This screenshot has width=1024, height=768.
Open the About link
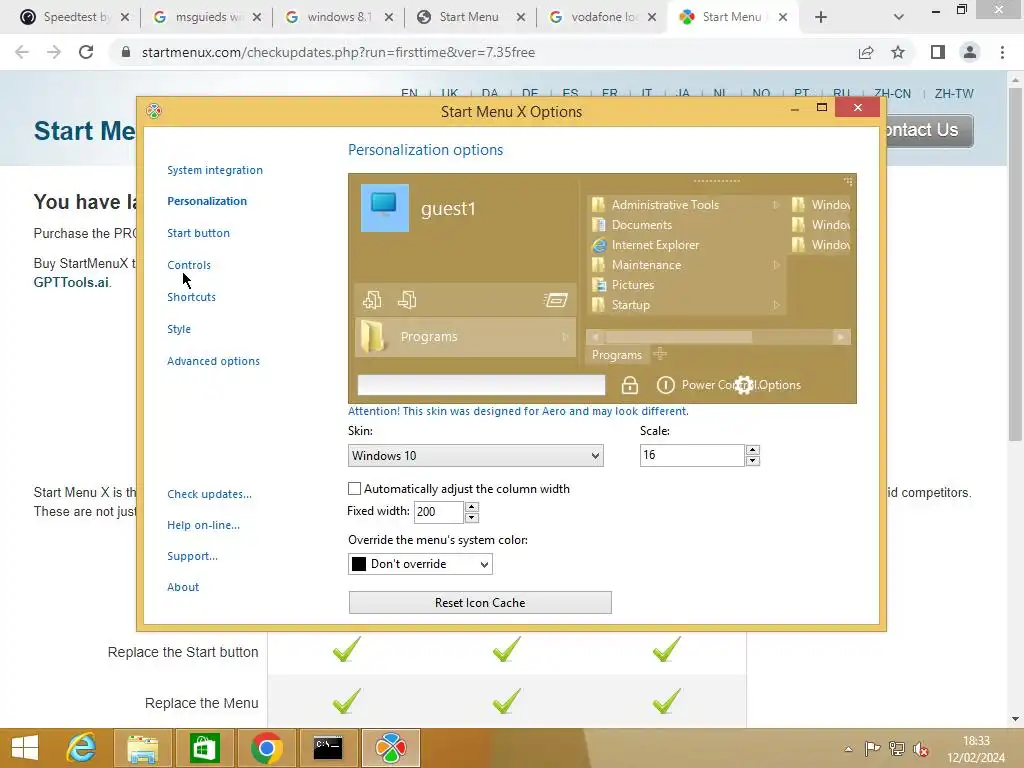[x=183, y=587]
